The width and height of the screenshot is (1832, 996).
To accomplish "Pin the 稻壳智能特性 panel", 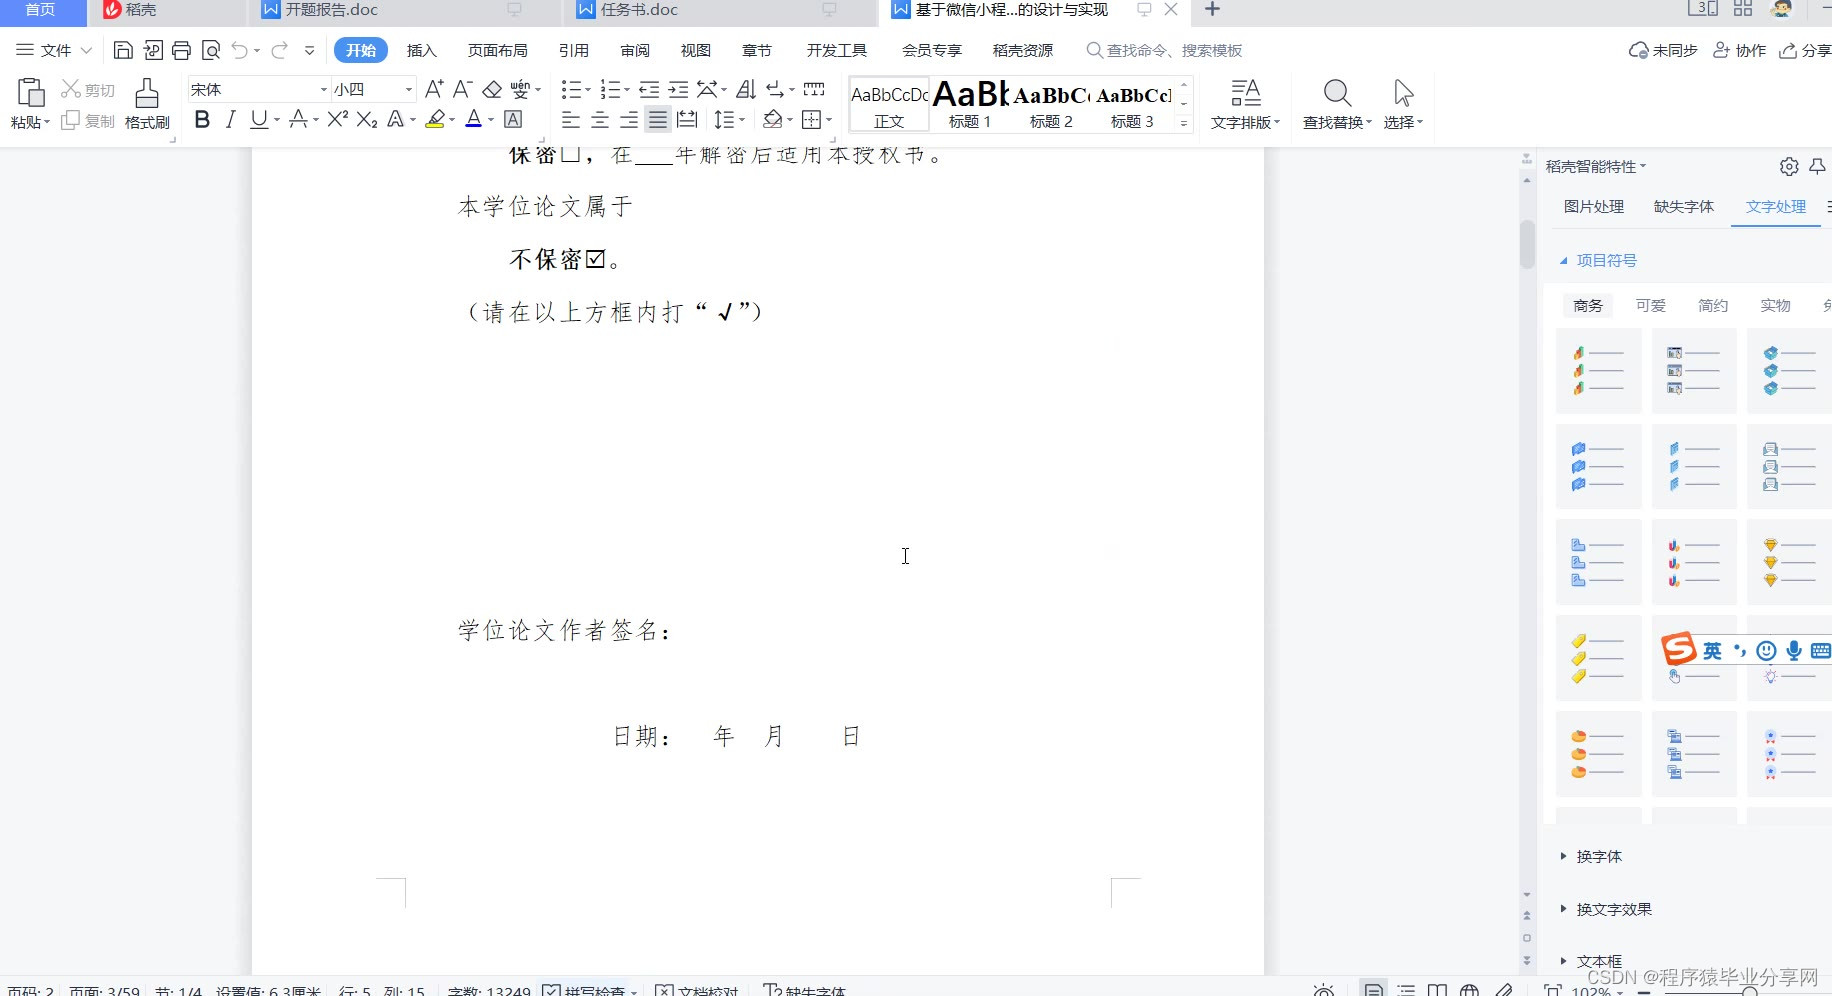I will click(1818, 166).
